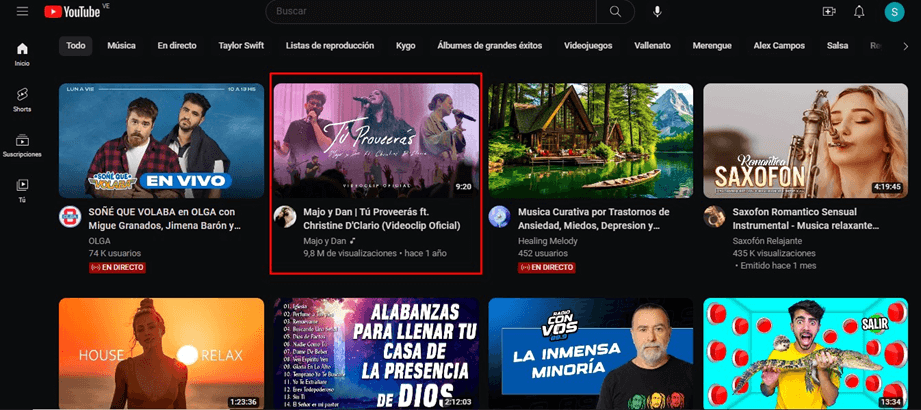Click the 74 K usuarios text
This screenshot has height=410, width=921.
click(x=115, y=253)
